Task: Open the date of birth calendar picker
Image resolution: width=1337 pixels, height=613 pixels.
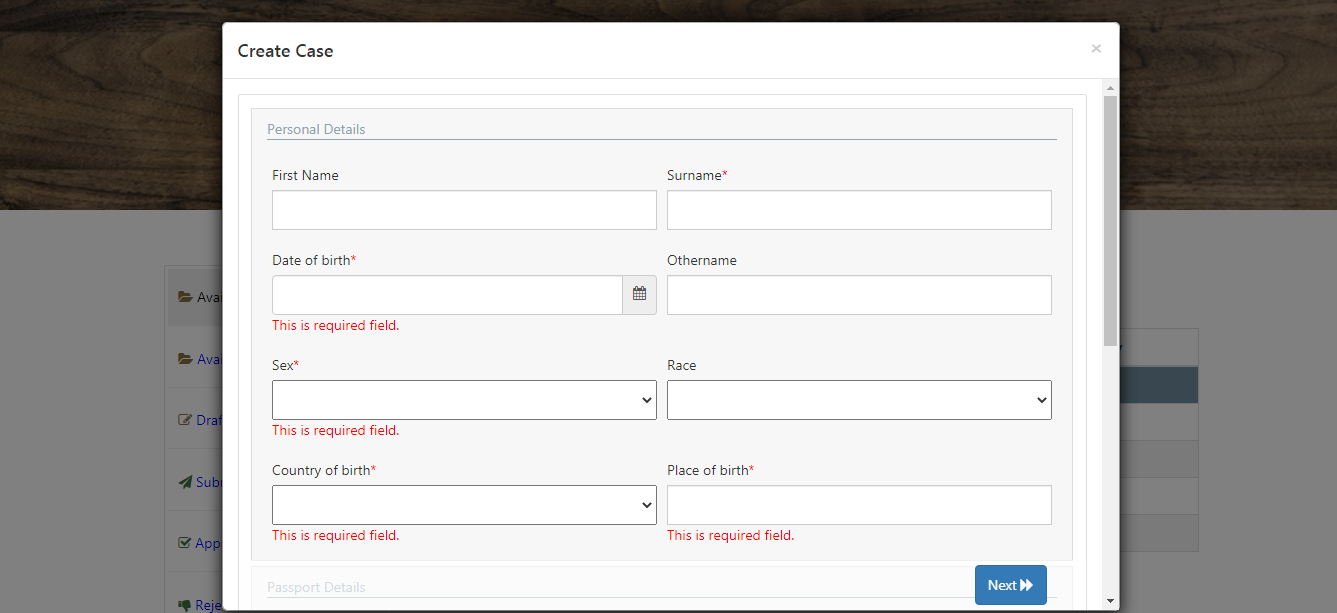Action: (640, 295)
